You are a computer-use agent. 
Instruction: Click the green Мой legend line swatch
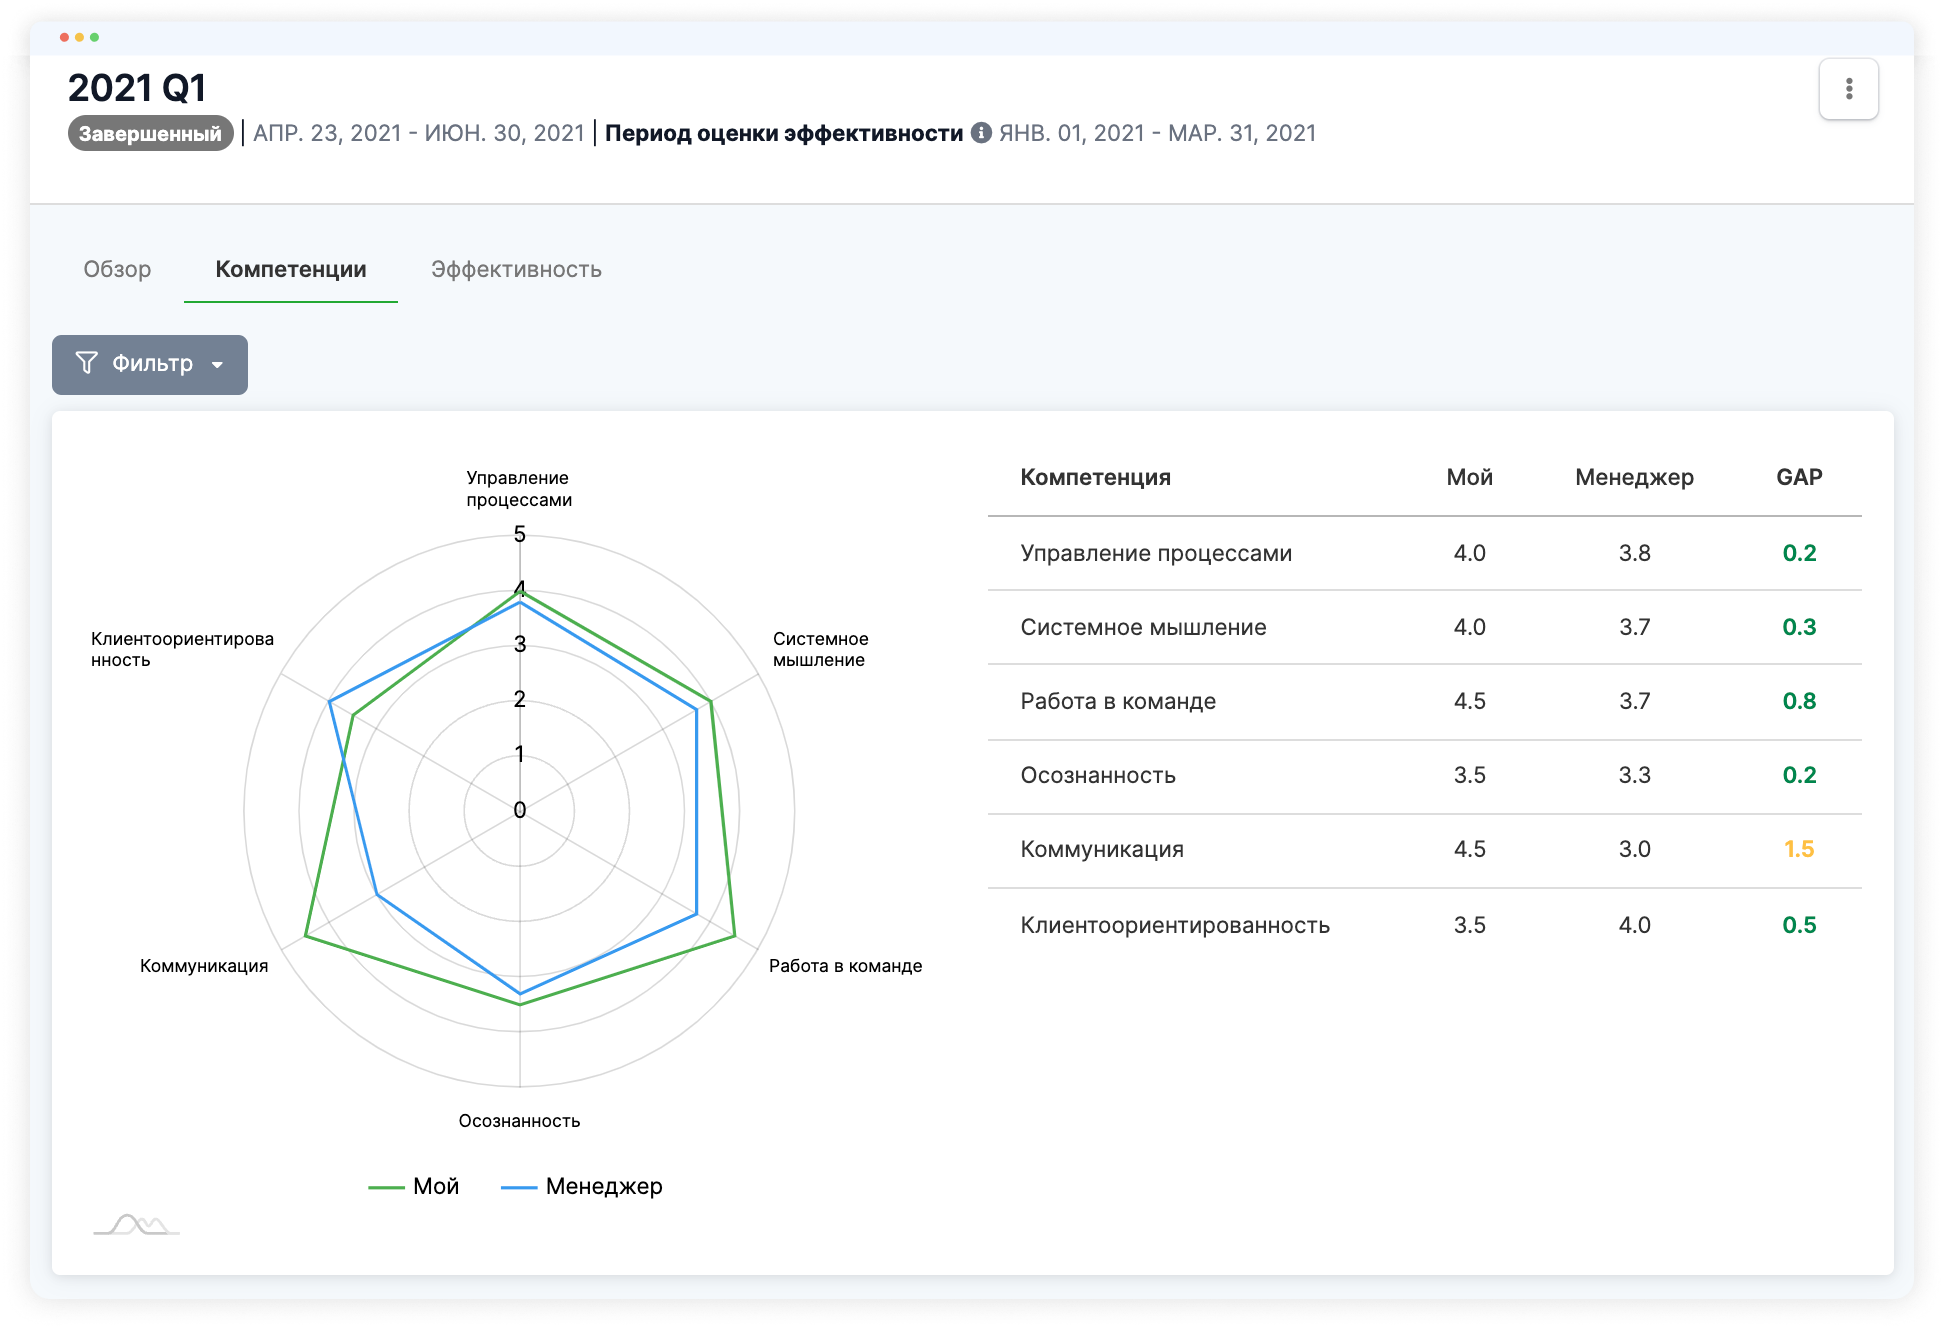tap(386, 1187)
